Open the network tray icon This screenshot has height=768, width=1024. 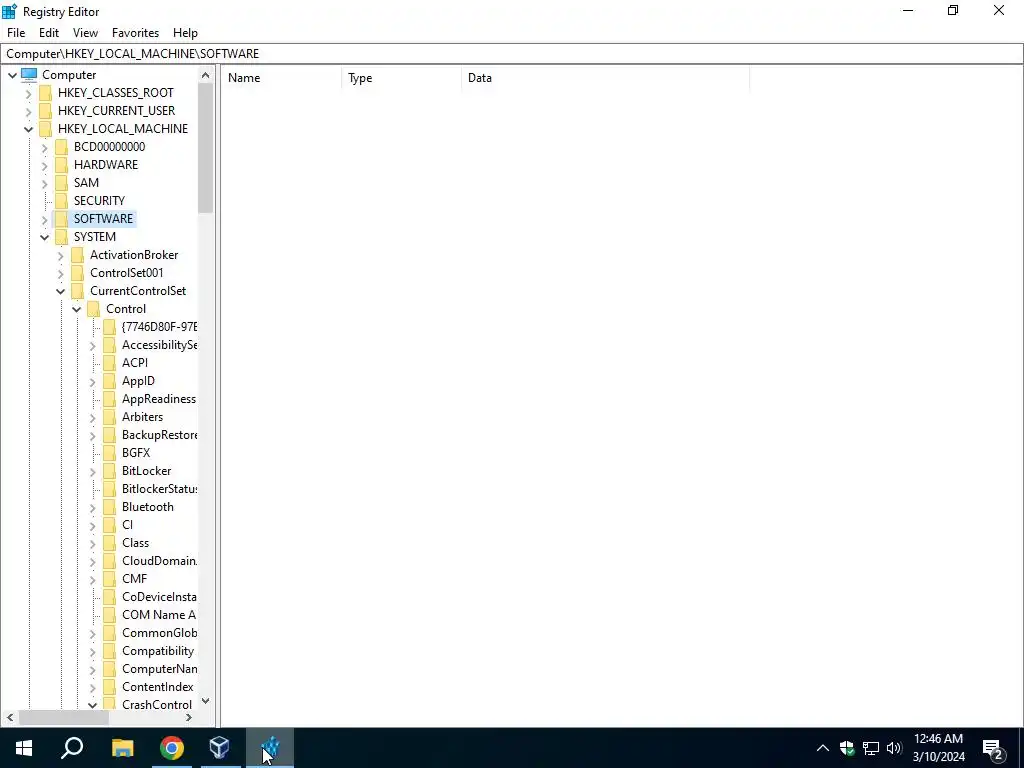(871, 748)
